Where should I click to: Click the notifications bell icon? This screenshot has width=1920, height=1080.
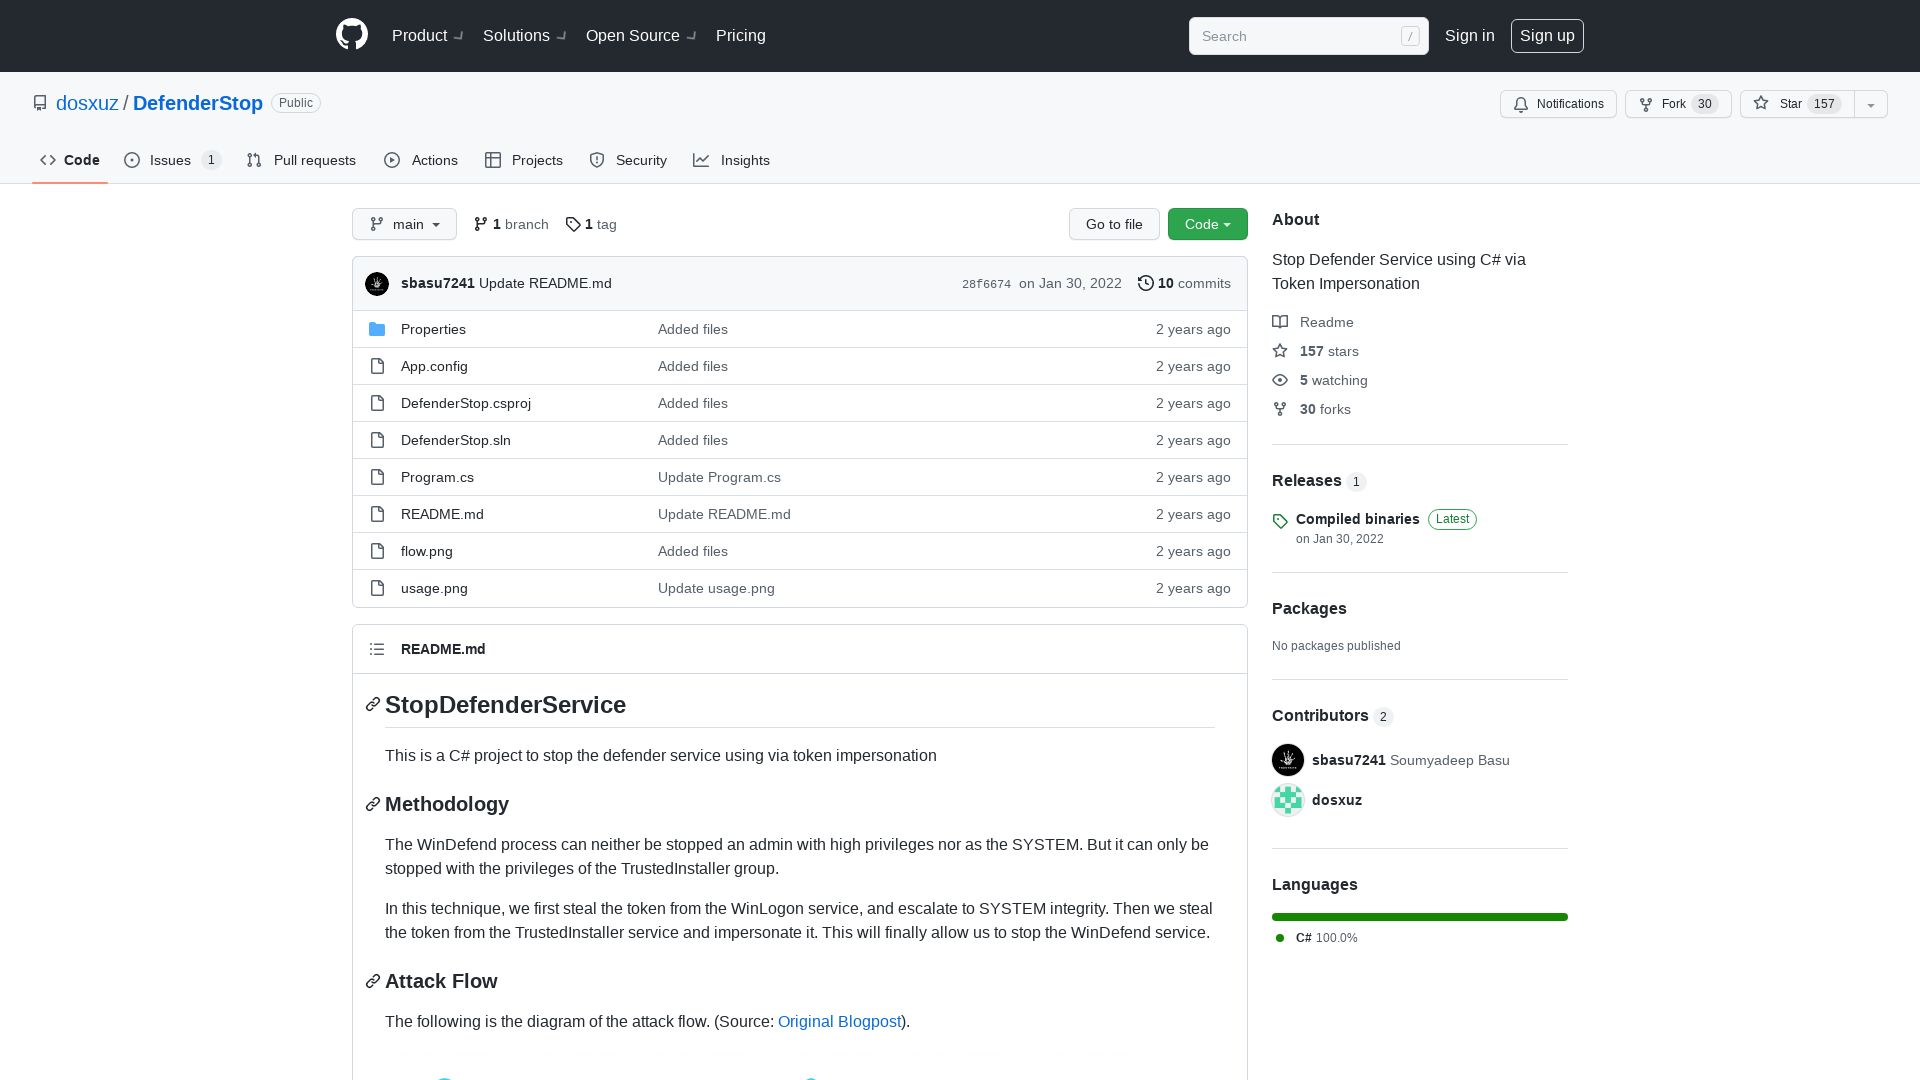(1521, 104)
